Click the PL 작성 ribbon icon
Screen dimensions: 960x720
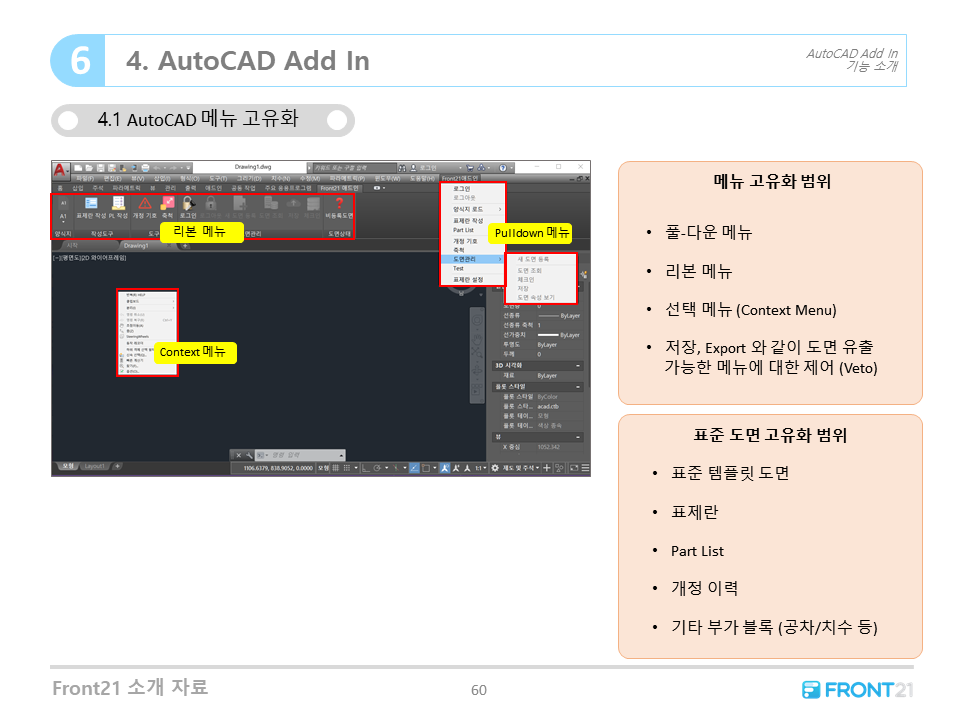pyautogui.click(x=118, y=203)
